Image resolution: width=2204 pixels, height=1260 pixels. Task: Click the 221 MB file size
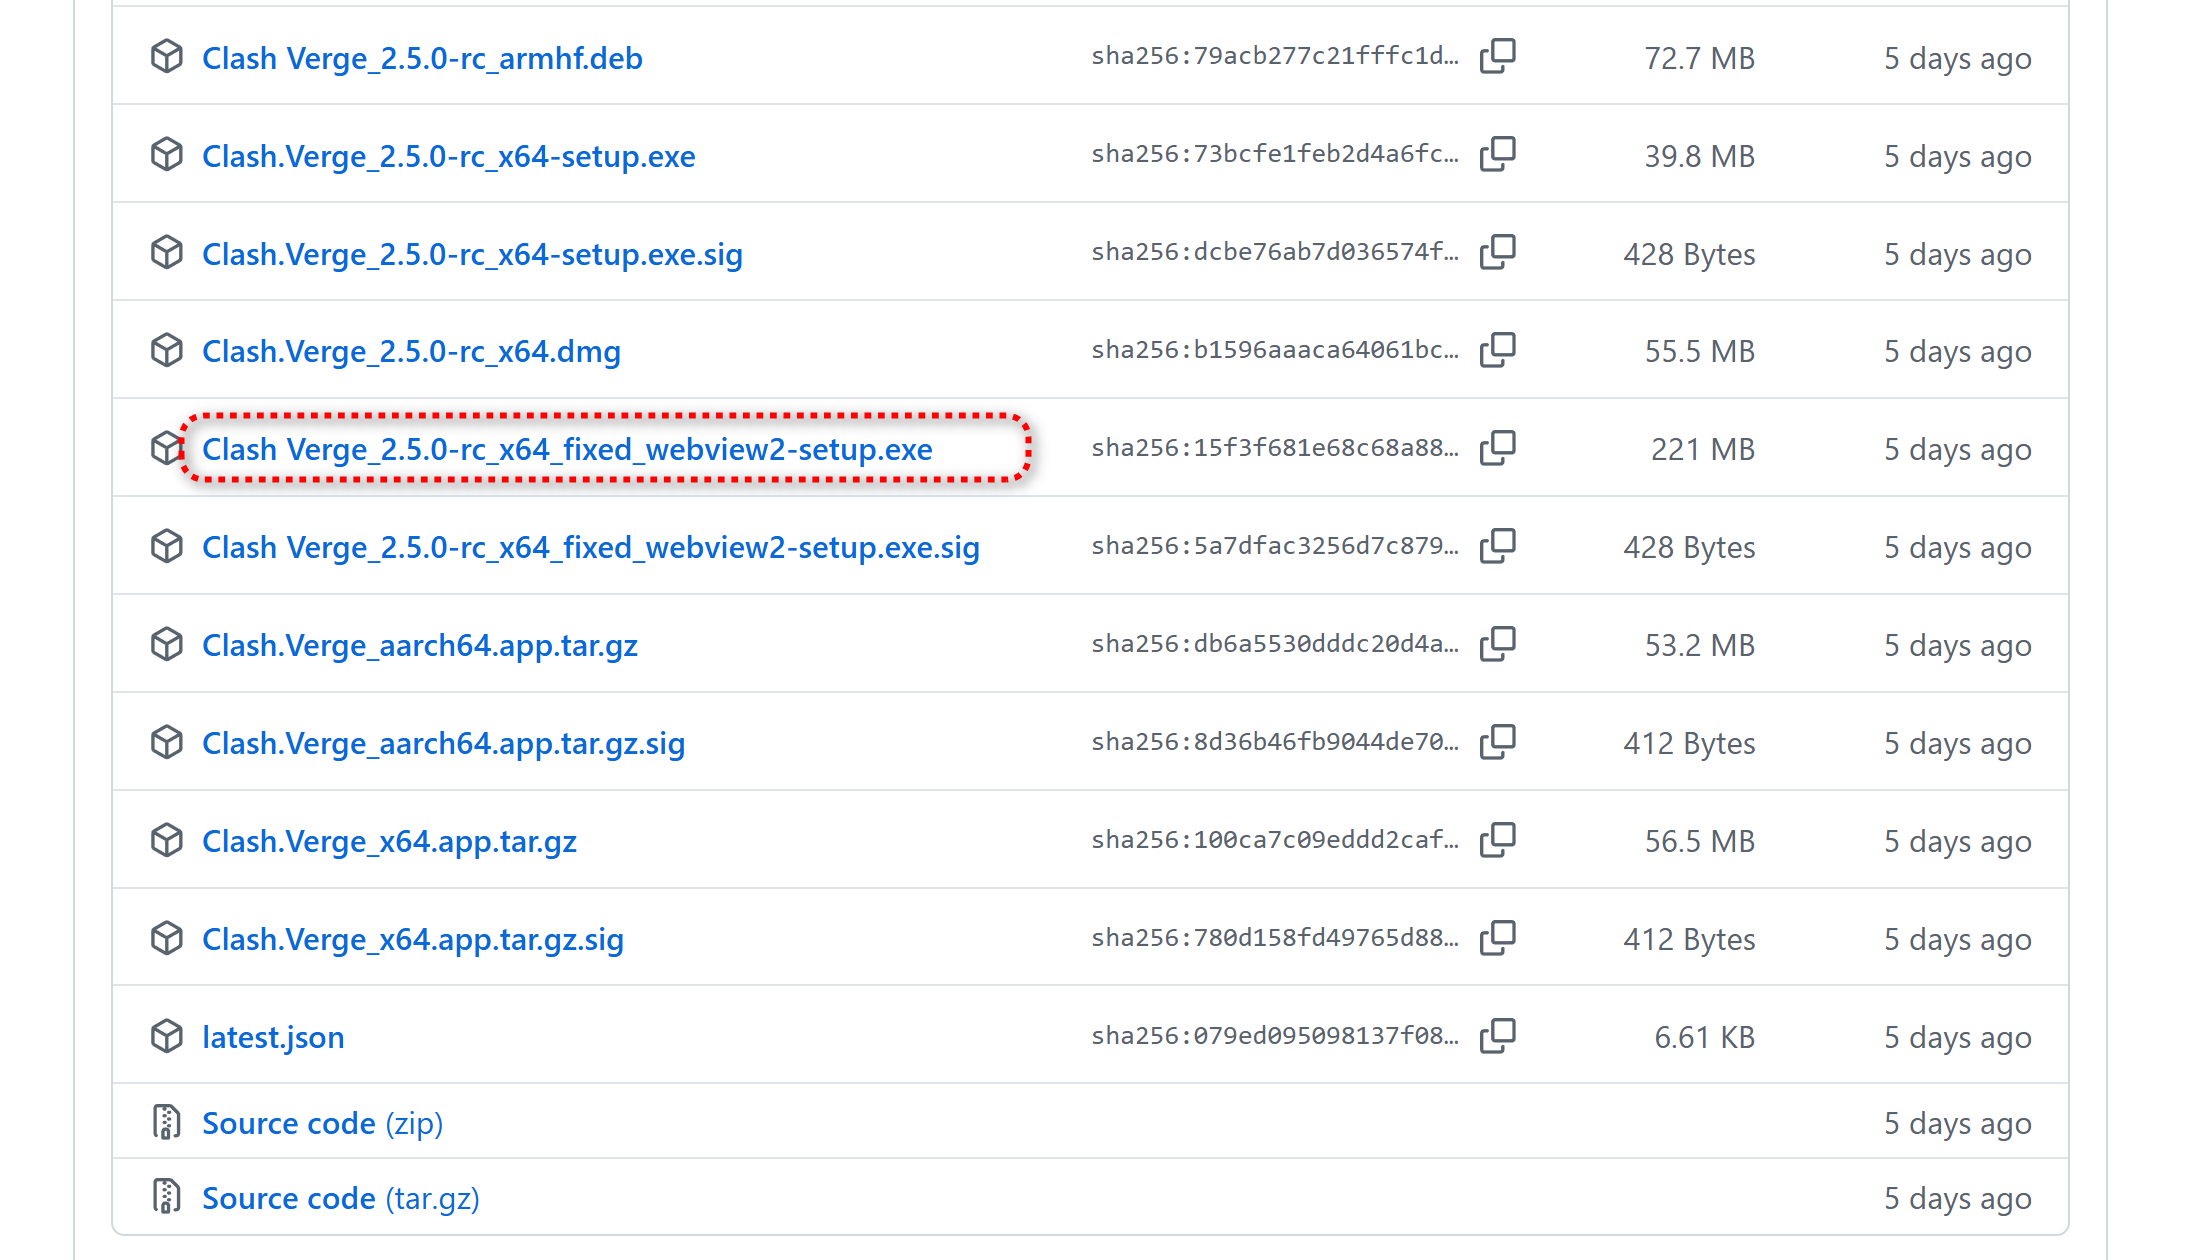[1703, 450]
